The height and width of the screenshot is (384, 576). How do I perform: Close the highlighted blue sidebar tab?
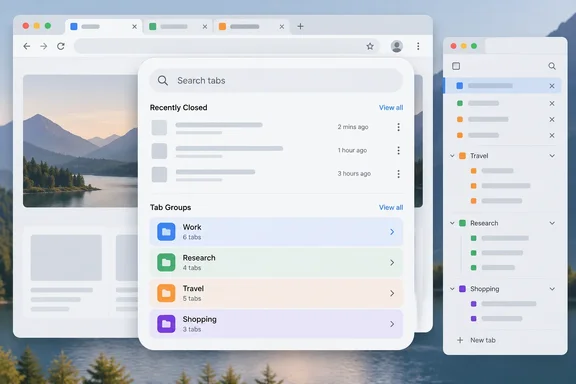(552, 86)
